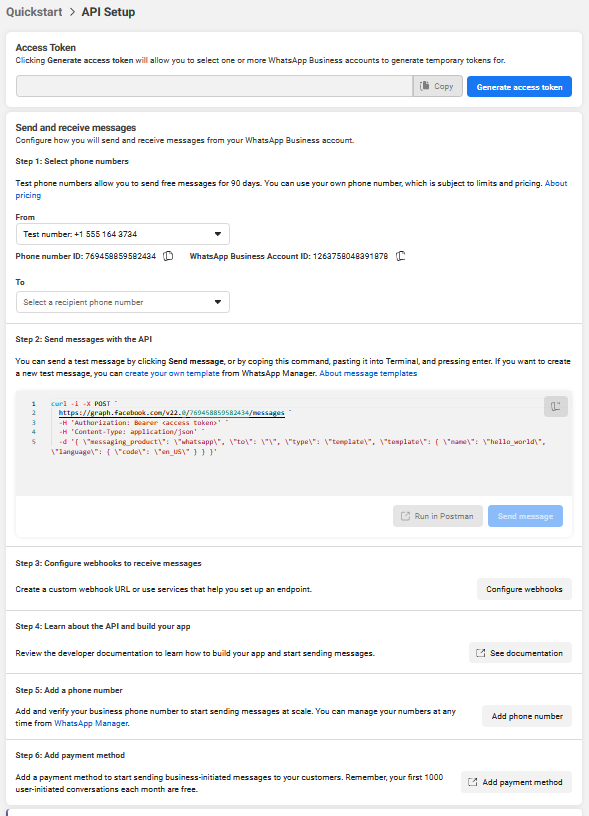
Task: Open About message templates link
Action: pyautogui.click(x=368, y=374)
